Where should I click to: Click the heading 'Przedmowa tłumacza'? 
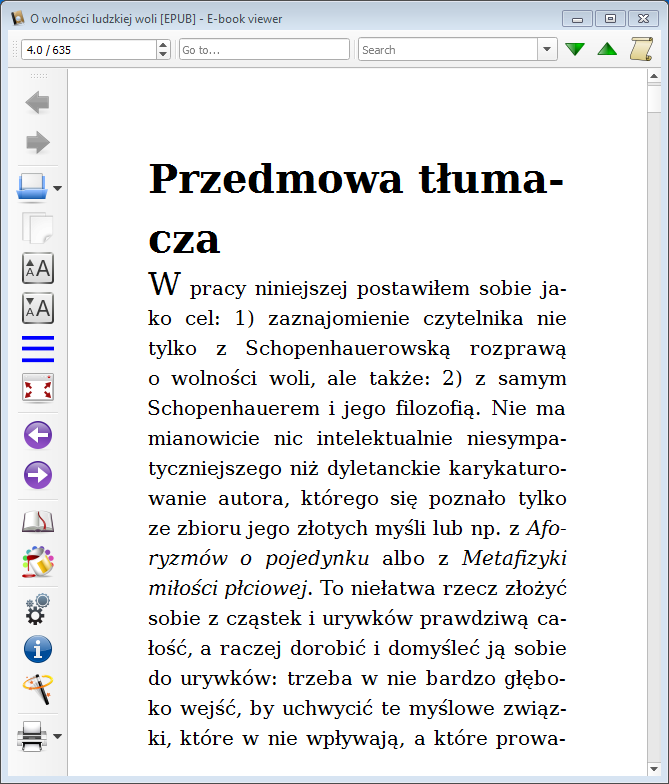356,208
